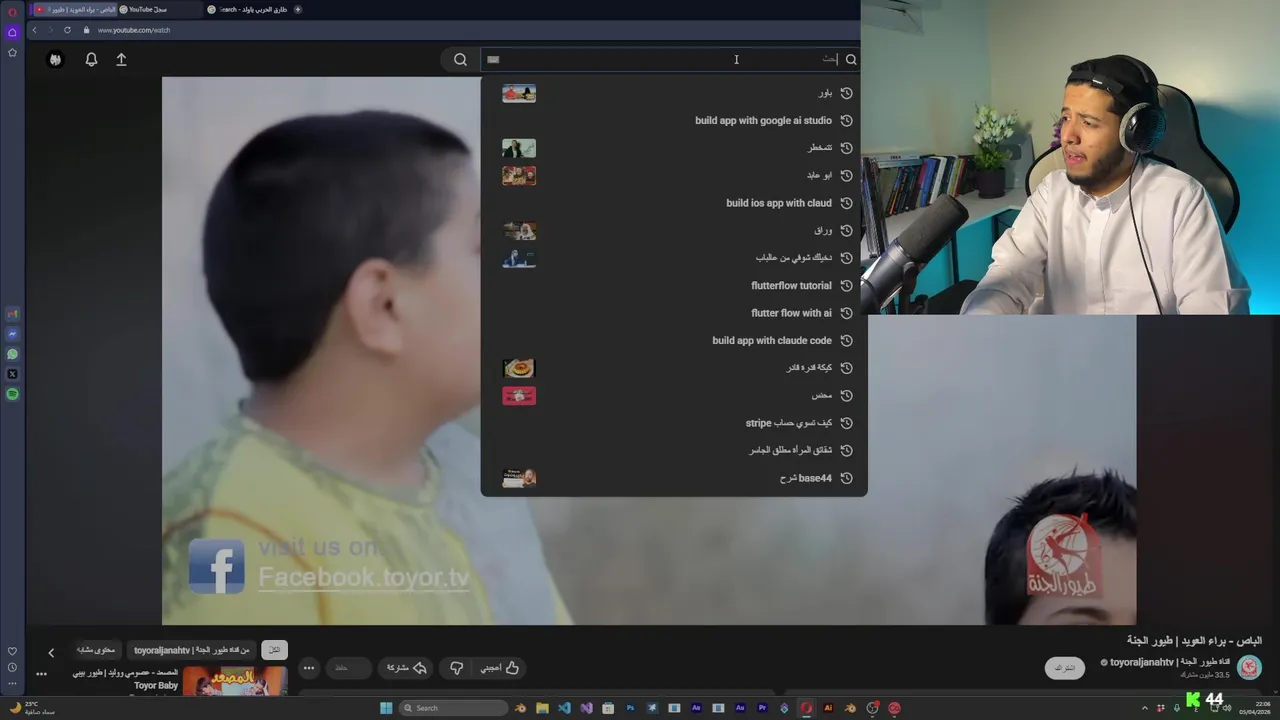Click the channel avatar beside toyoraljanahtv
The height and width of the screenshot is (720, 1280).
click(1249, 667)
